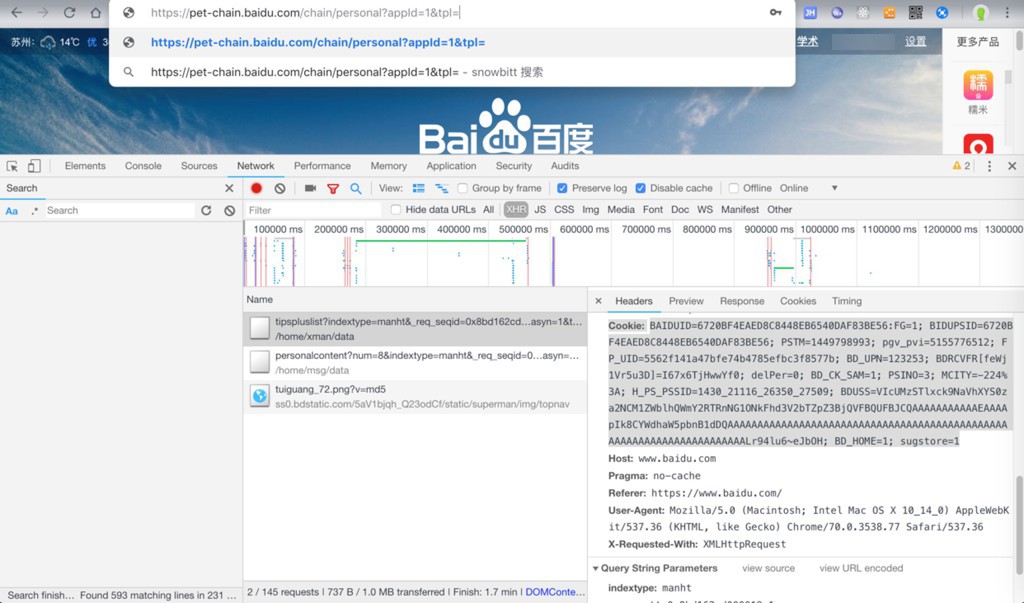Open the Online throttling dropdown arrow
Viewport: 1024px width, 603px height.
pos(834,188)
